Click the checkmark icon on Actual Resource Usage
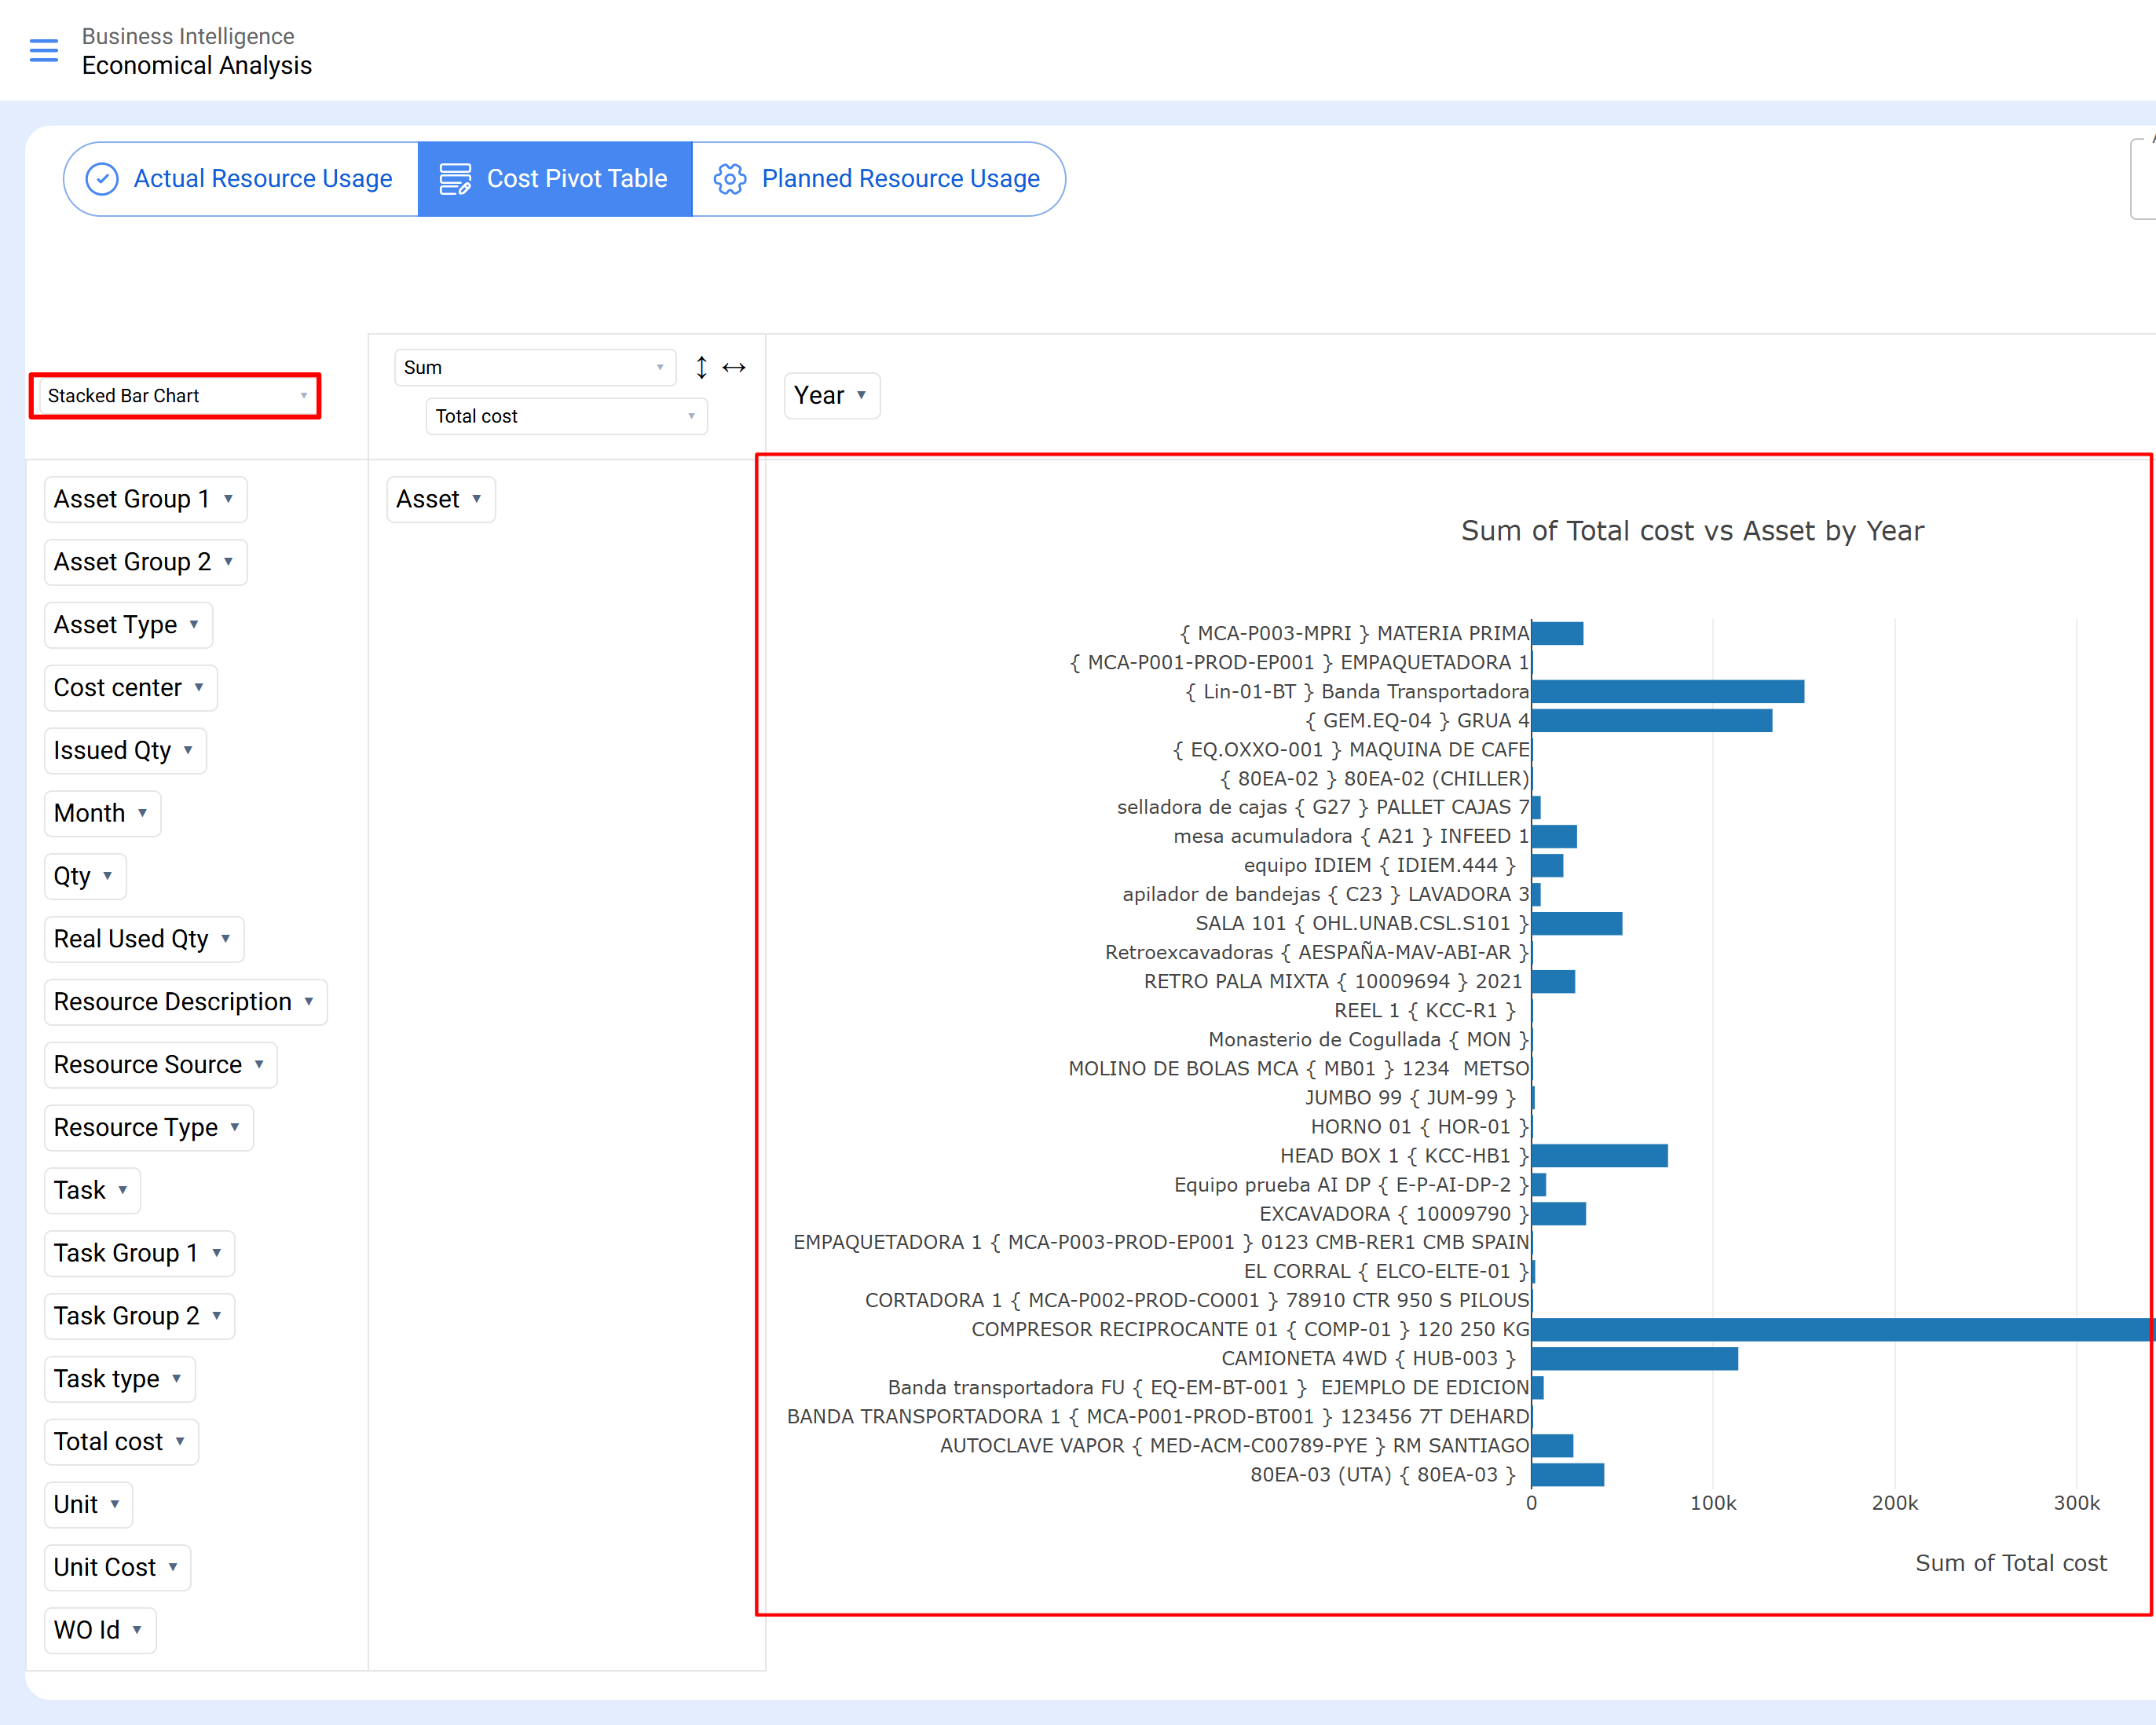 coord(102,179)
